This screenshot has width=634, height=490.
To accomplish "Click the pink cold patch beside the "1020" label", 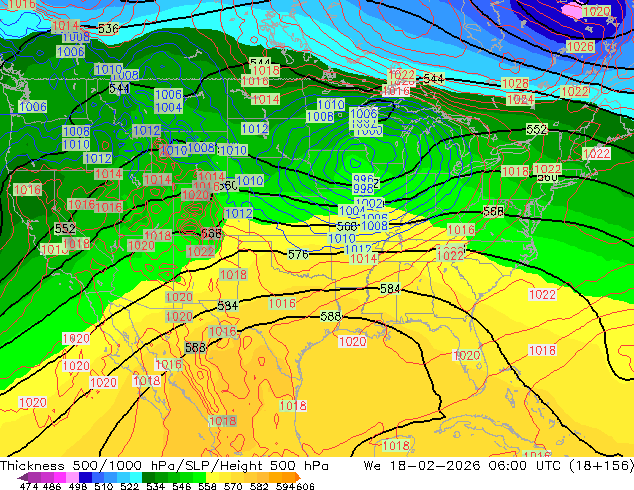I will coord(573,10).
